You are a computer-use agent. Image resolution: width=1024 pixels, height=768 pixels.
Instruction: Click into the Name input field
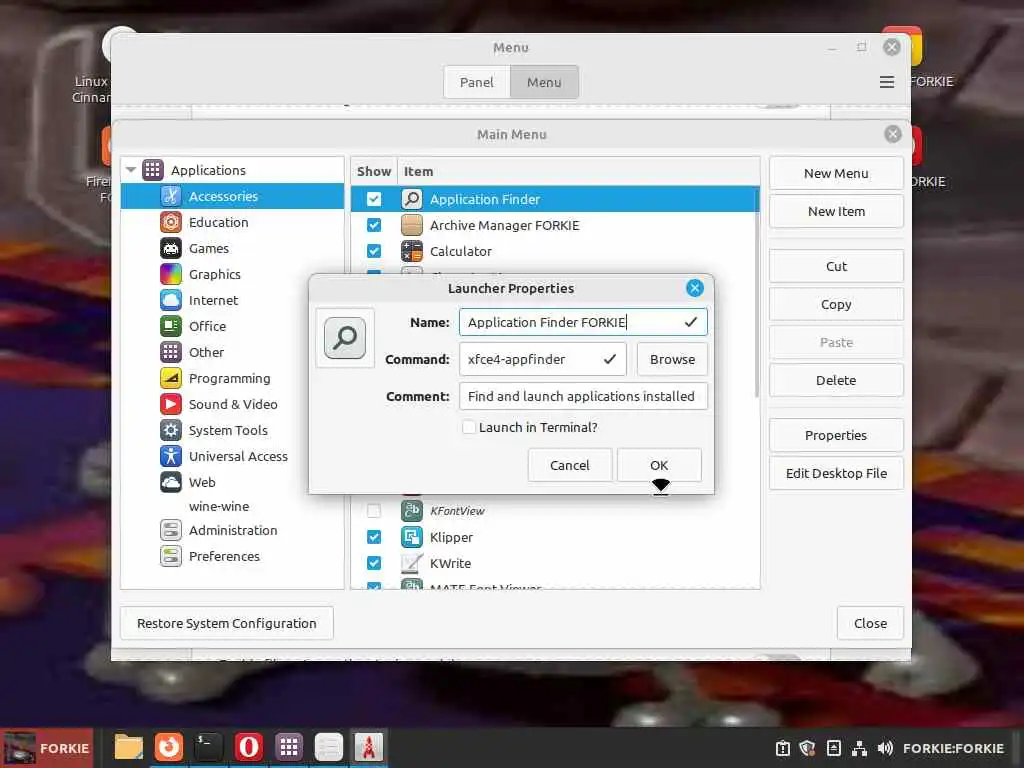583,322
